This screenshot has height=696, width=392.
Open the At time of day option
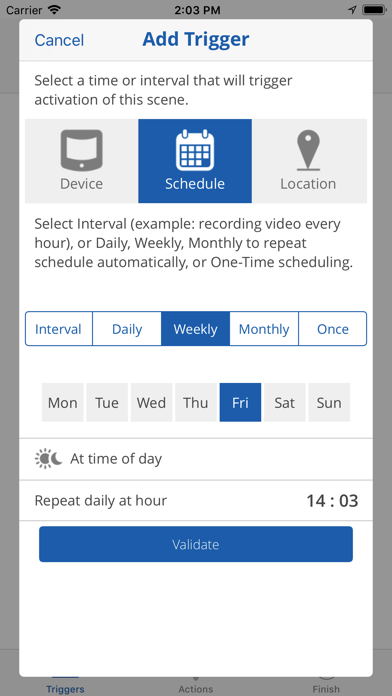tap(196, 459)
